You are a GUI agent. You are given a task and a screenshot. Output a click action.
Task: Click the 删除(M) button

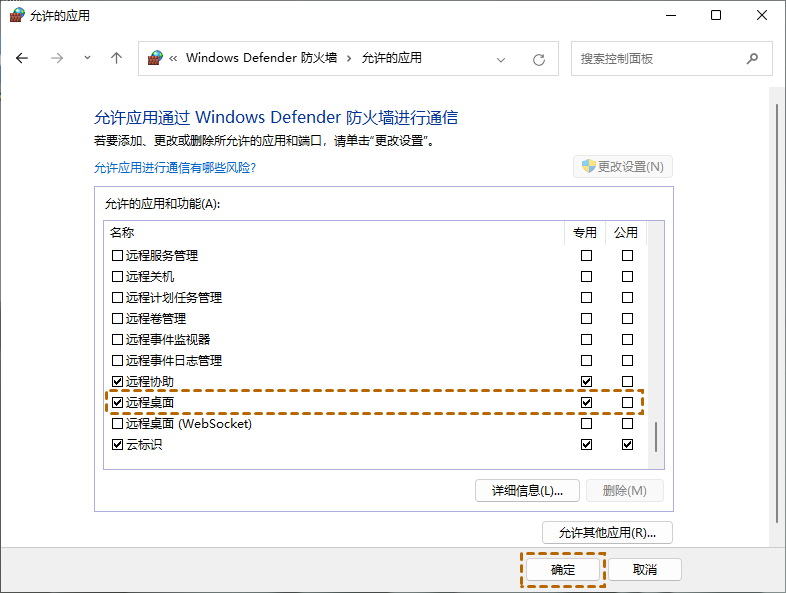pos(625,491)
